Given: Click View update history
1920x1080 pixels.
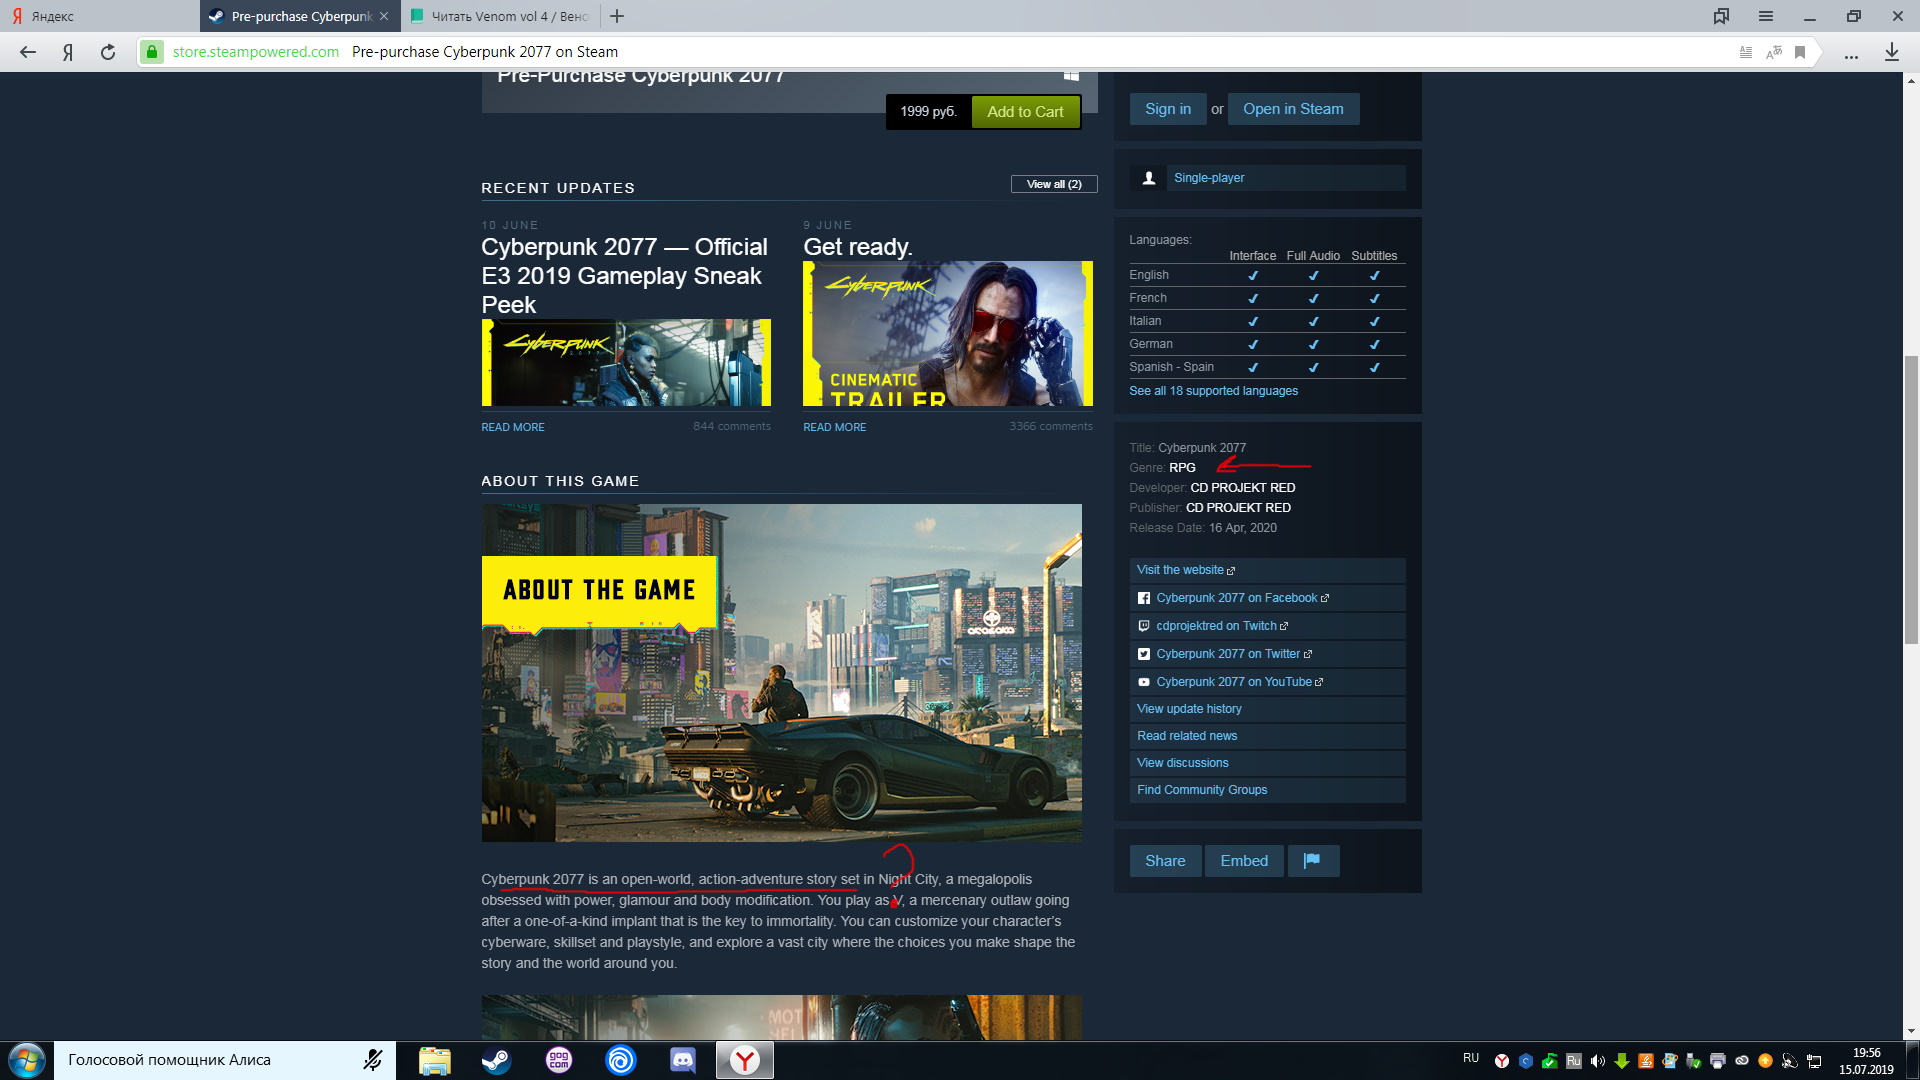Looking at the screenshot, I should click(x=1267, y=709).
